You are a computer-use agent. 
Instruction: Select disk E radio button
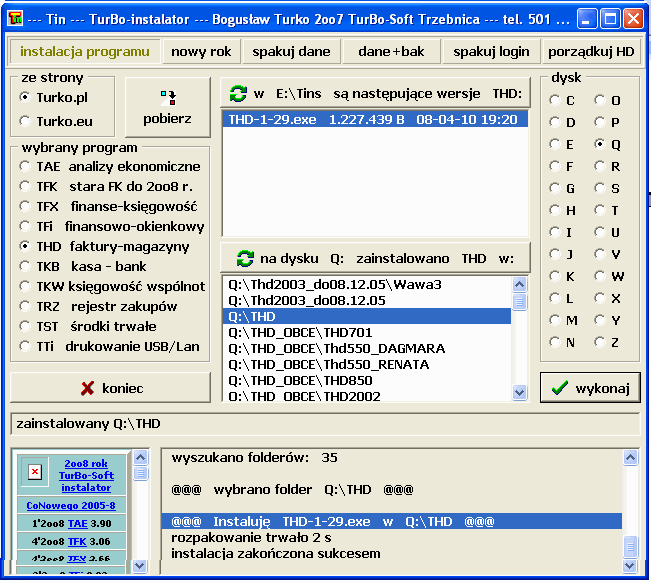click(555, 144)
